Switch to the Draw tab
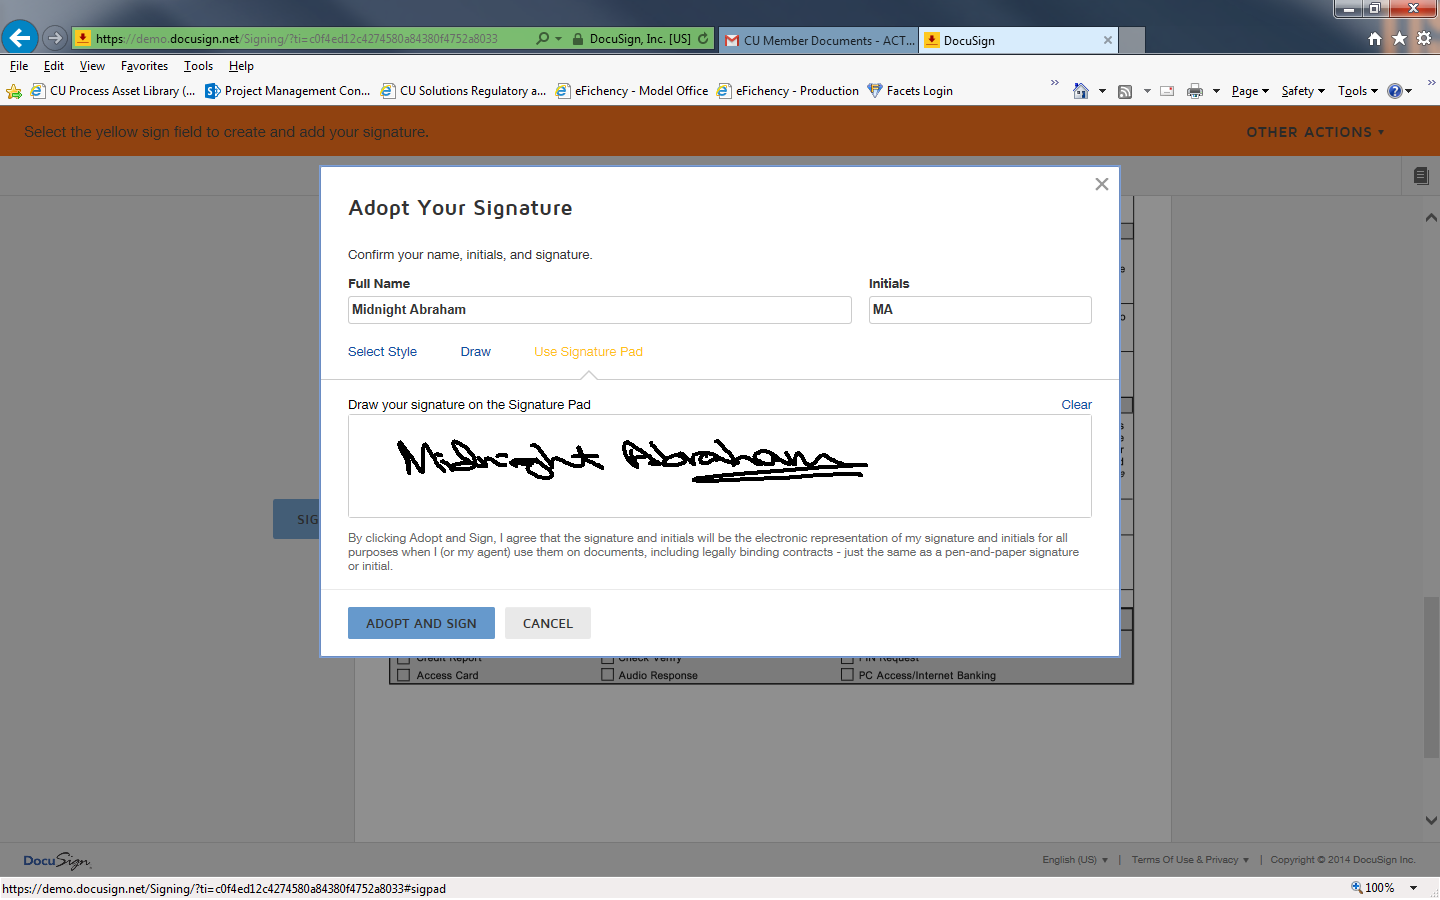 coord(476,352)
